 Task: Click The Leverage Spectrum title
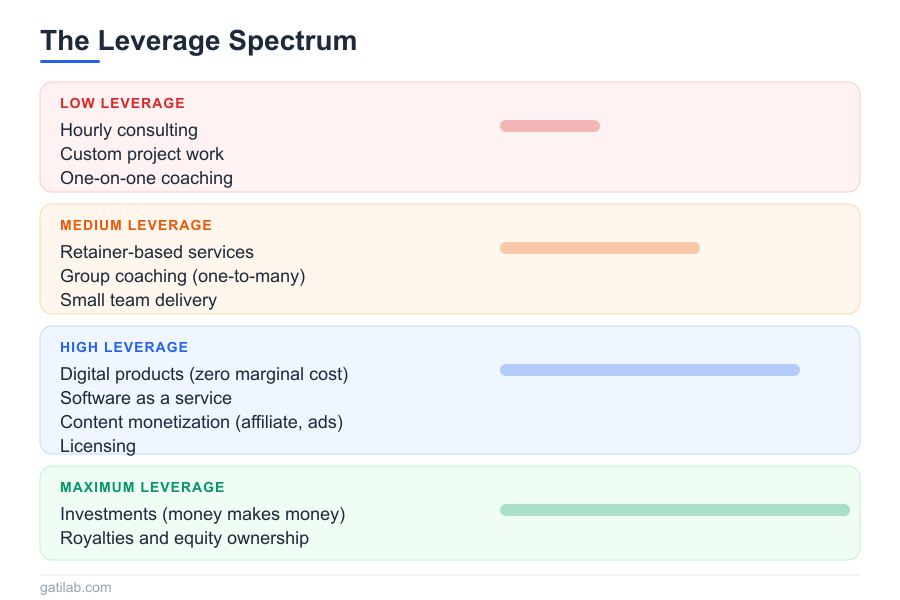coord(198,41)
